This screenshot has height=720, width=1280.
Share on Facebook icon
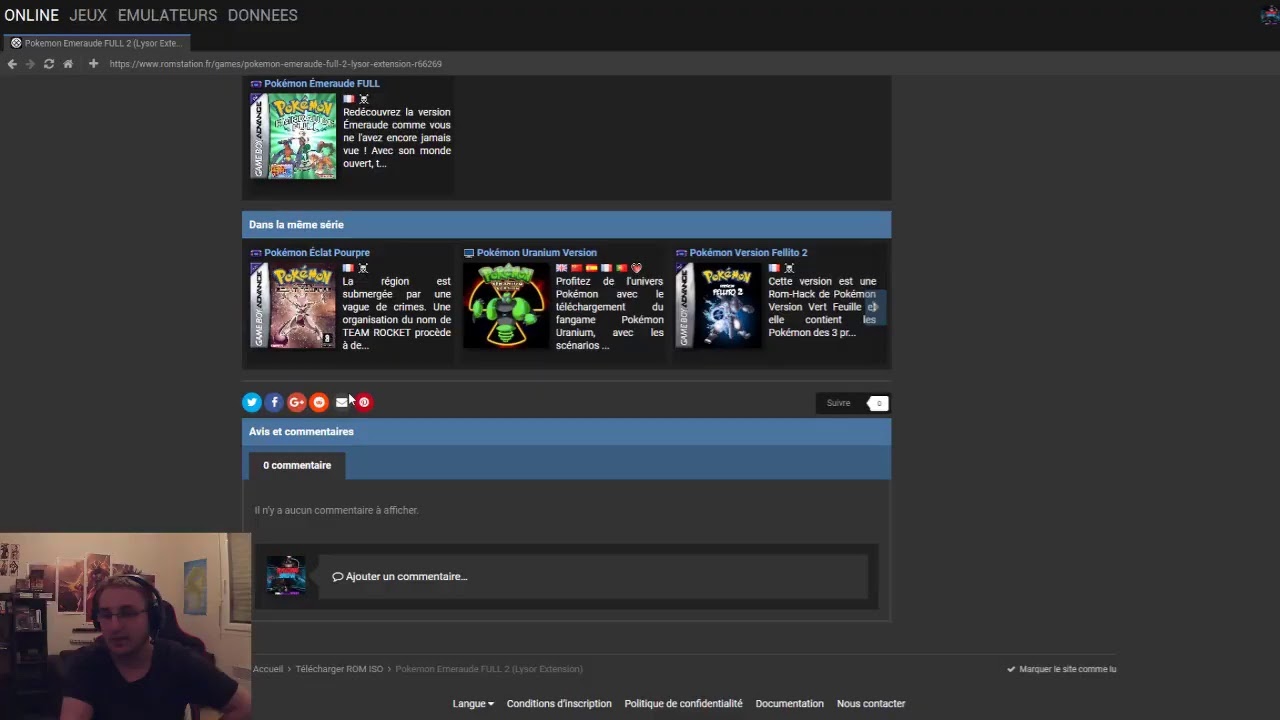pos(274,402)
